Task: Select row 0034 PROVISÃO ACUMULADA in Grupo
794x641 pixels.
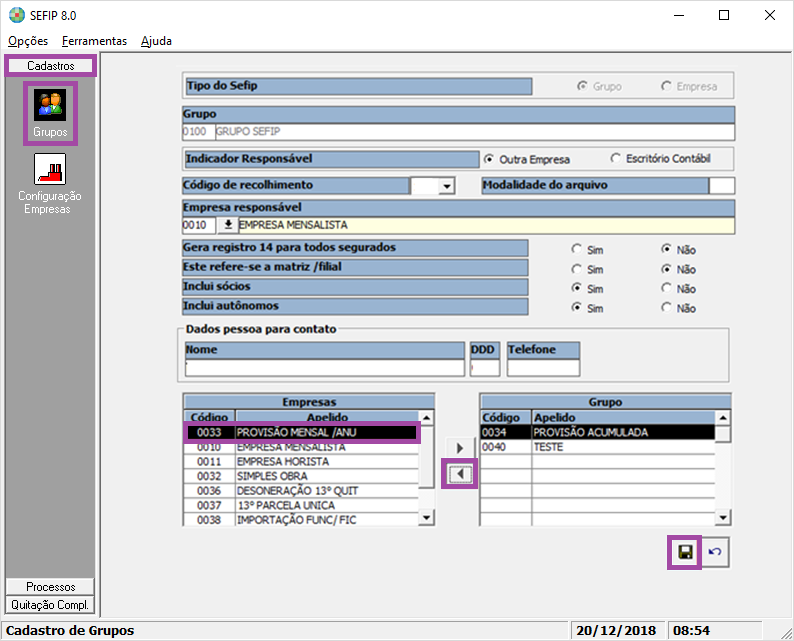Action: point(598,432)
